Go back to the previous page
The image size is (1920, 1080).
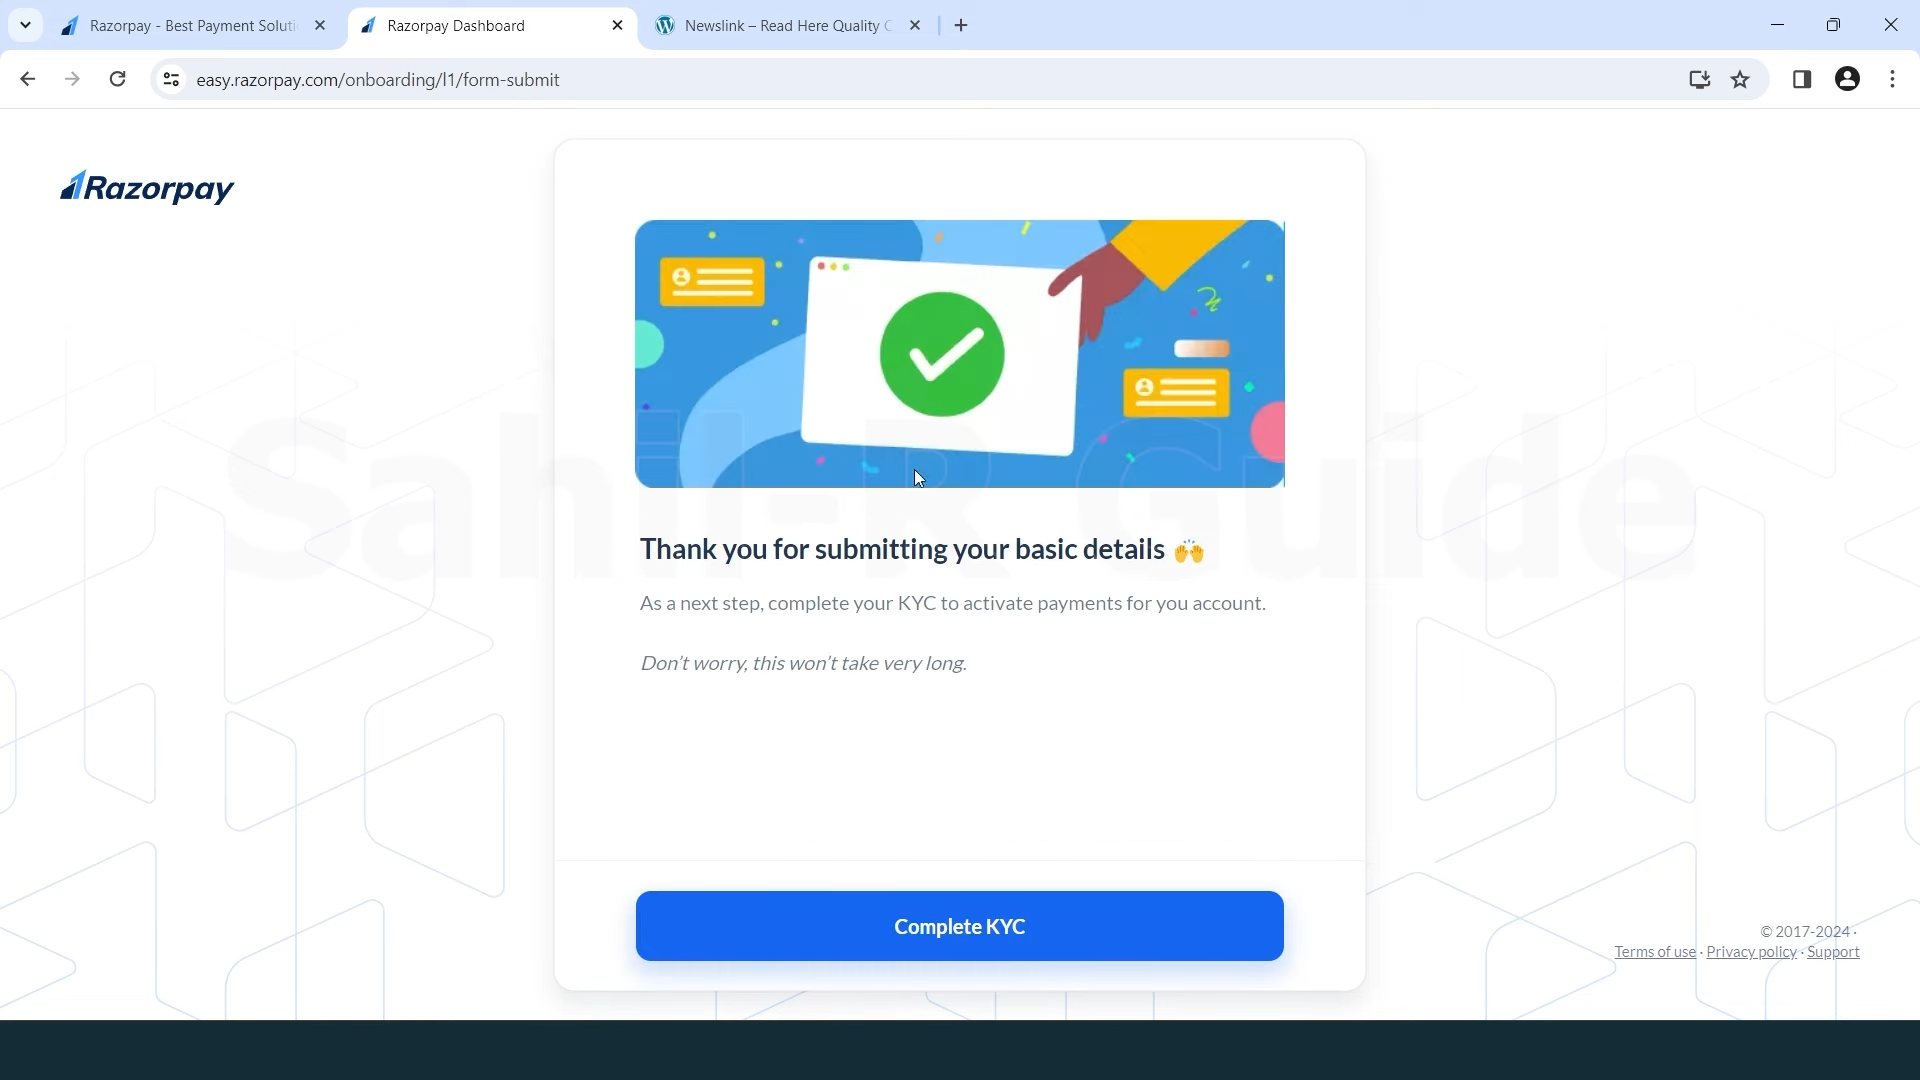[x=27, y=79]
